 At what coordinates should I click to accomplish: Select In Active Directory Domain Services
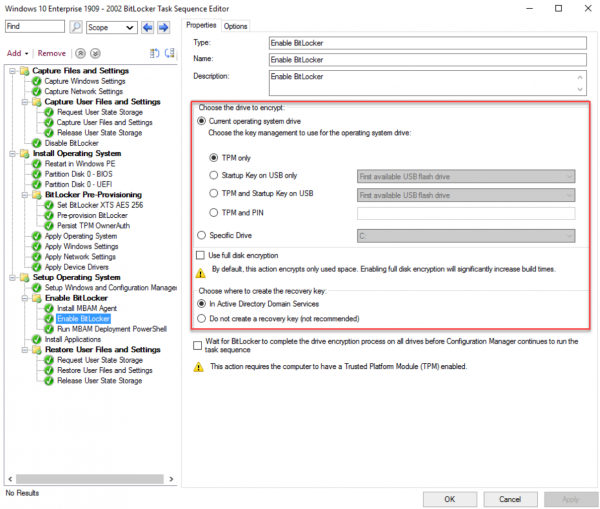(x=201, y=304)
